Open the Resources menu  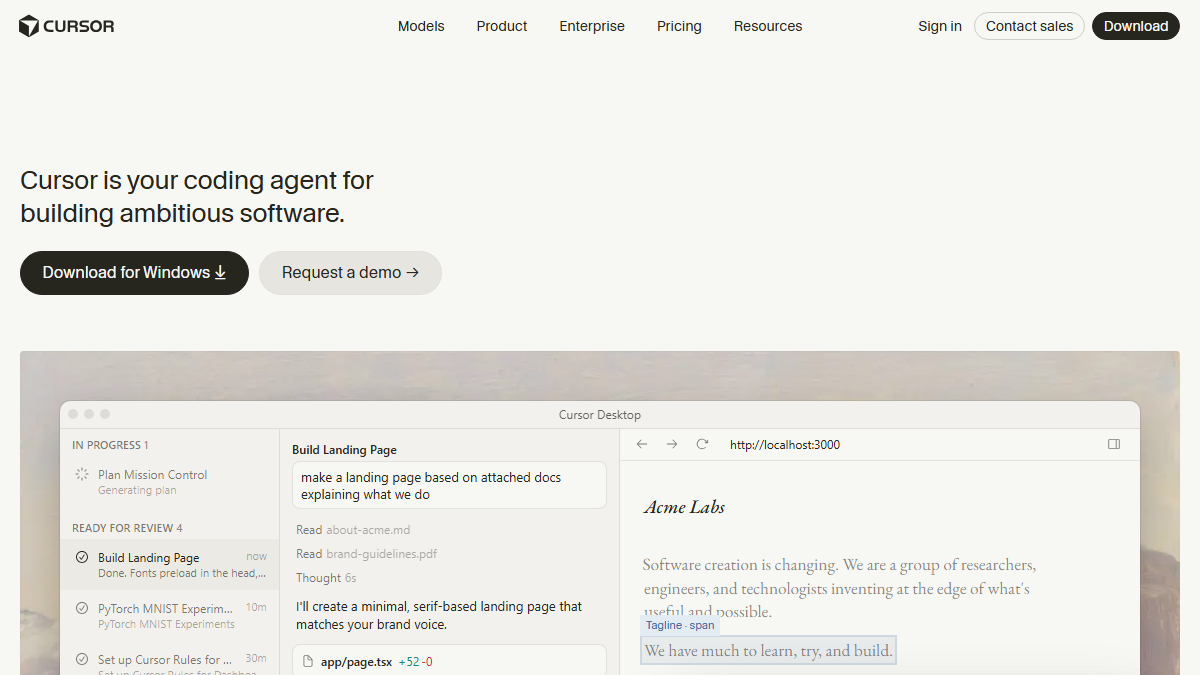pos(768,26)
